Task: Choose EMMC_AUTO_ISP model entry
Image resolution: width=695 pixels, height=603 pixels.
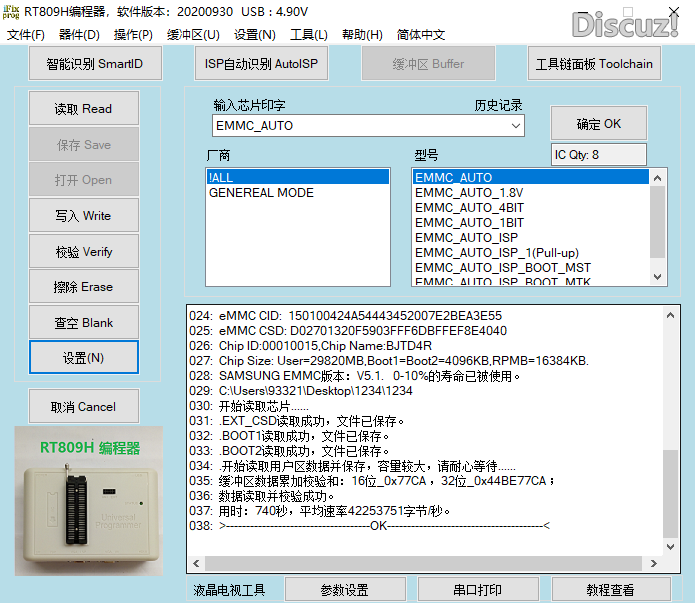Action: click(466, 238)
